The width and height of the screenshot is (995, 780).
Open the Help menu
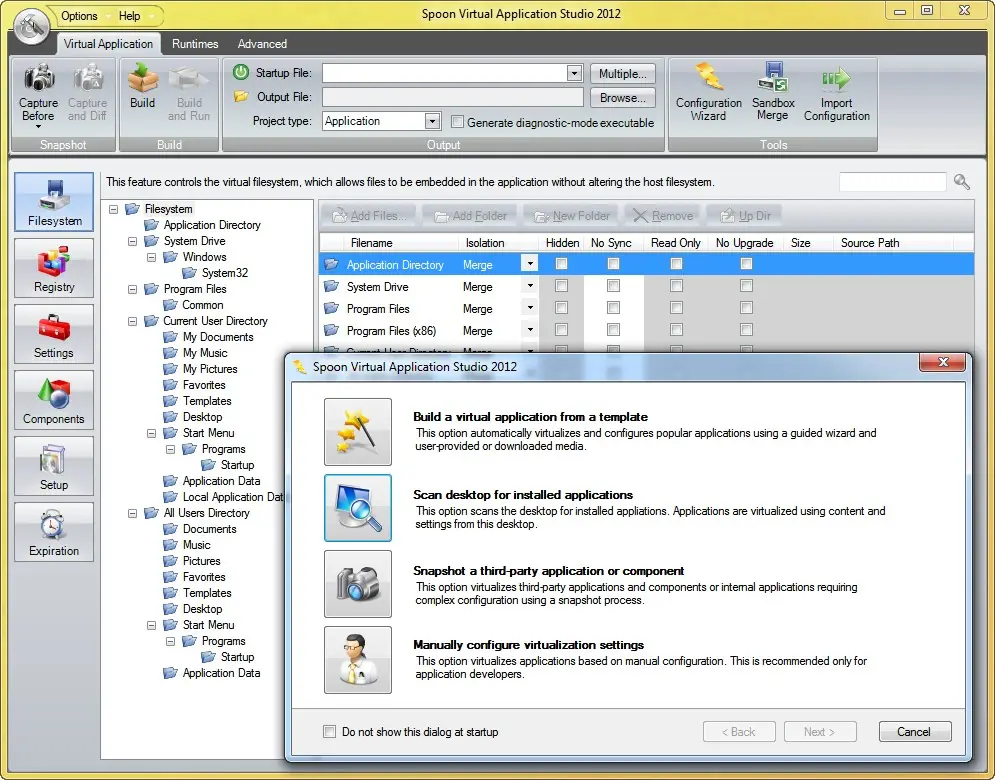129,16
